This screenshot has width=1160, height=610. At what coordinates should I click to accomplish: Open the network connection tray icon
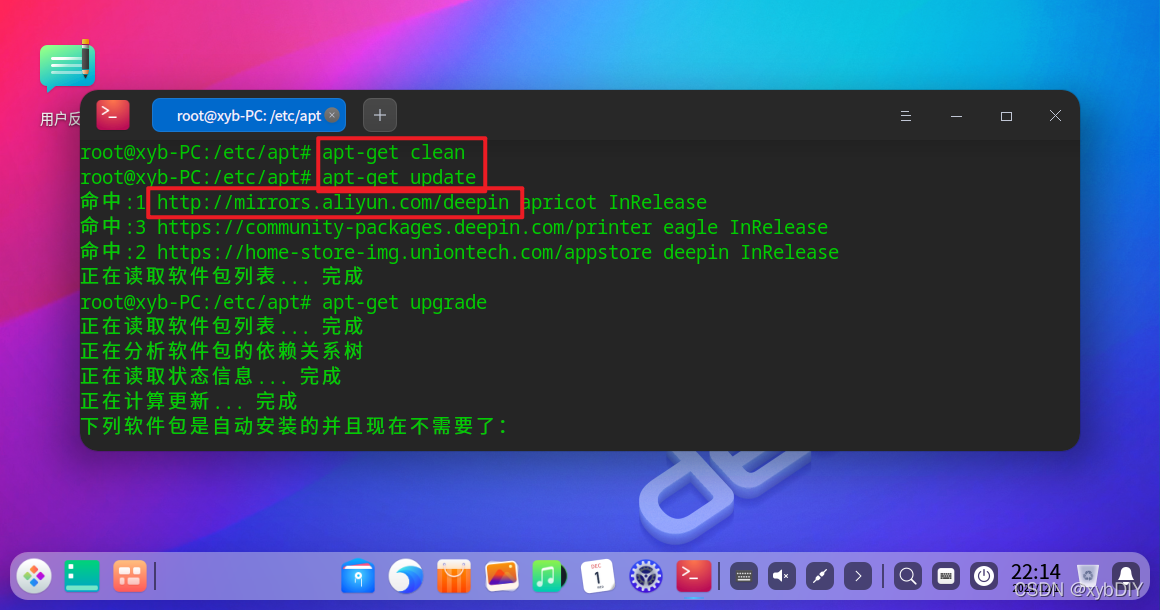pyautogui.click(x=820, y=576)
